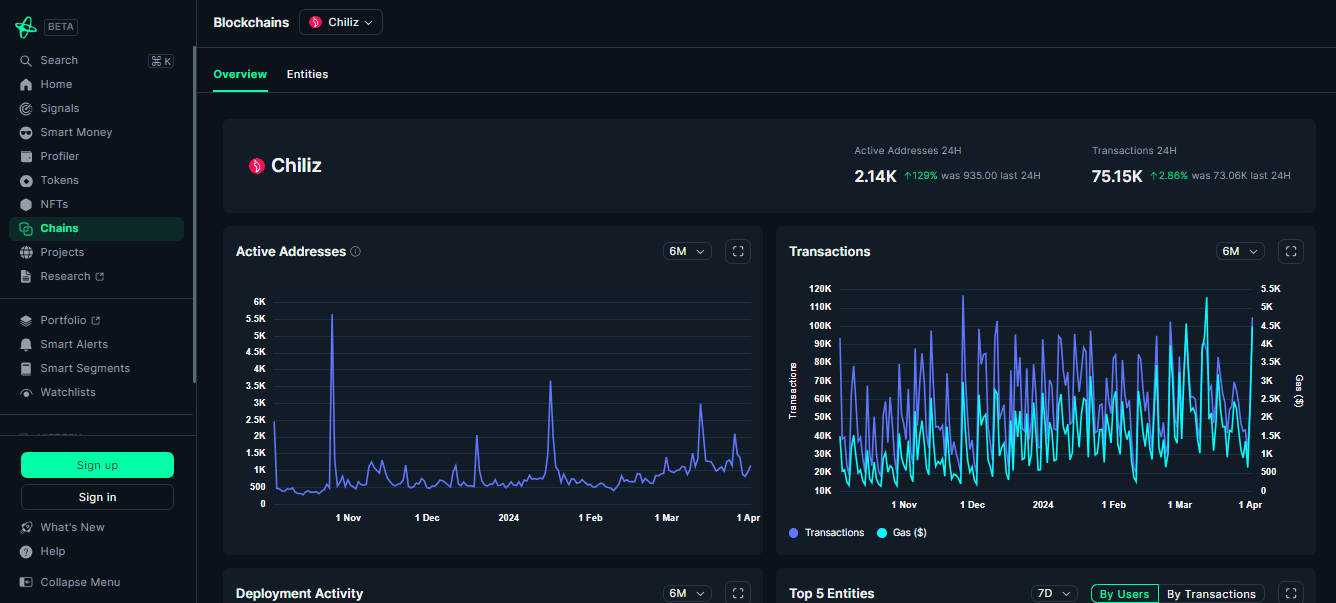Screen dimensions: 1336x603
Task: Open the Help link
Action: pos(53,552)
